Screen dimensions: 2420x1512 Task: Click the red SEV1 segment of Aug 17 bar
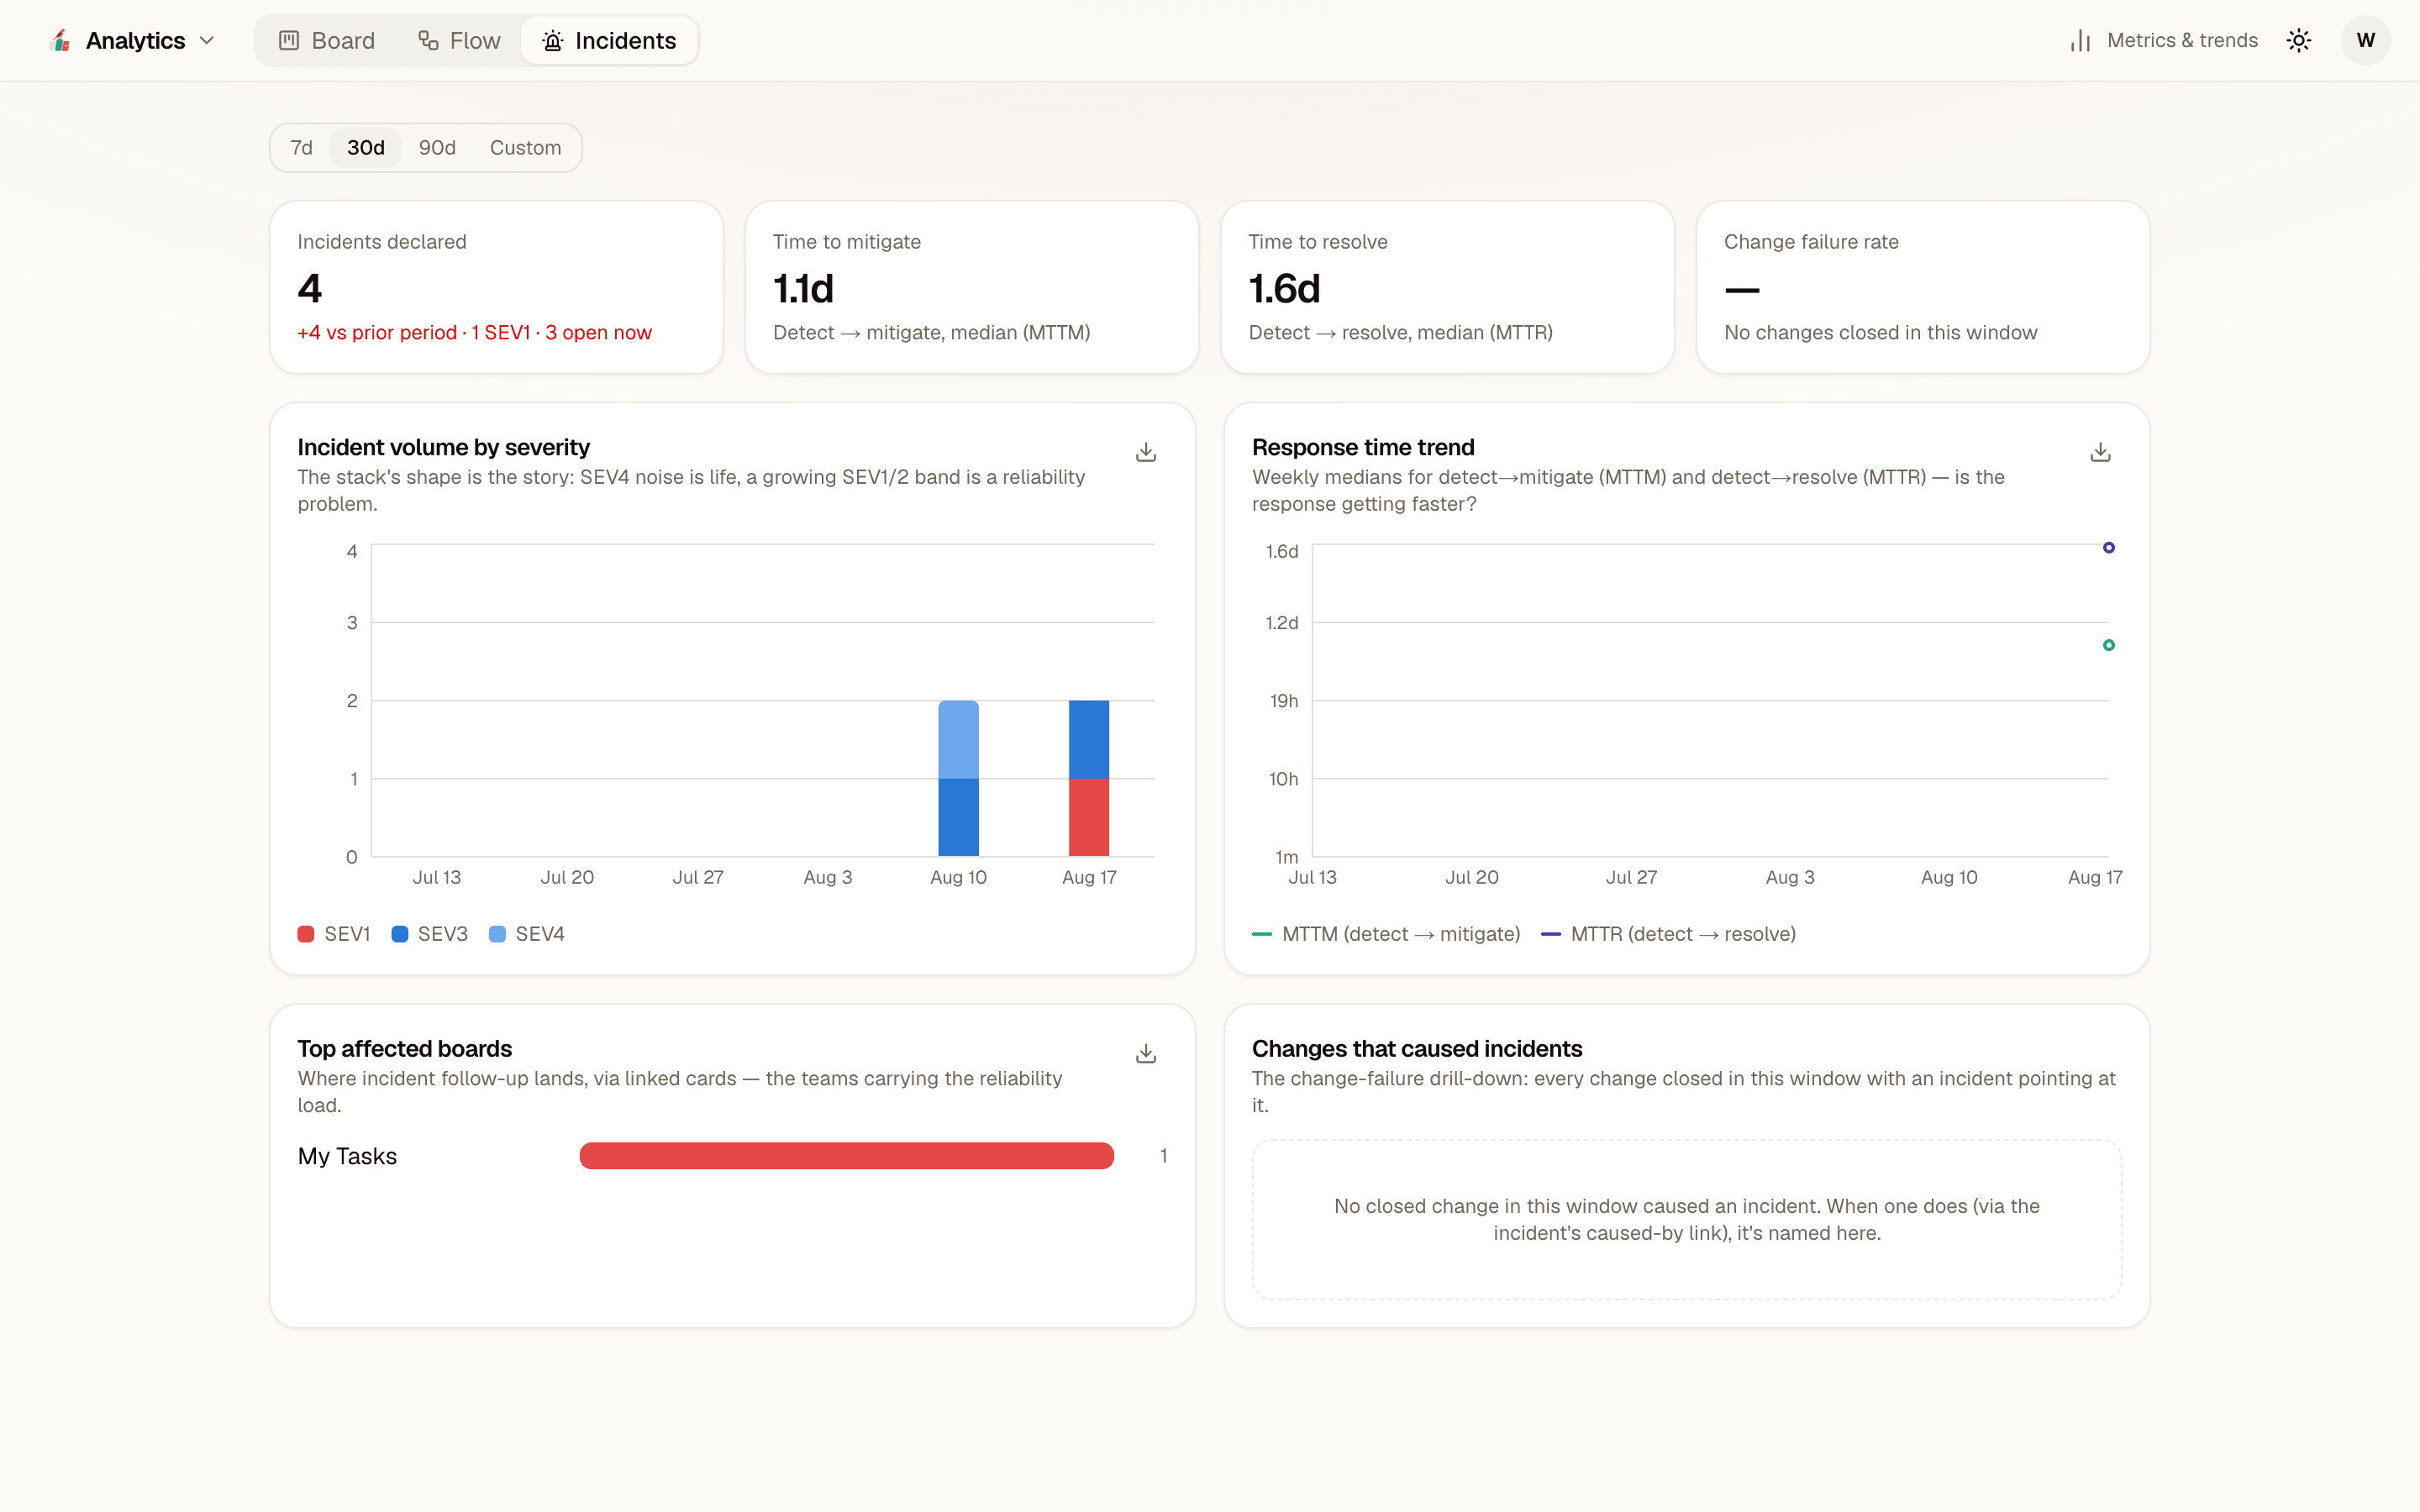tap(1089, 817)
